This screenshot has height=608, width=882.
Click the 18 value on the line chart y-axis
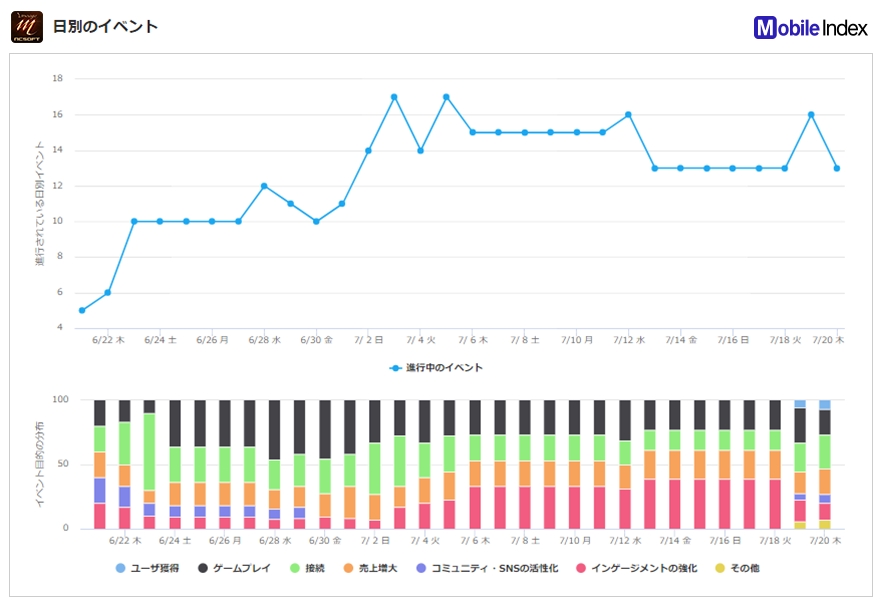coord(58,79)
